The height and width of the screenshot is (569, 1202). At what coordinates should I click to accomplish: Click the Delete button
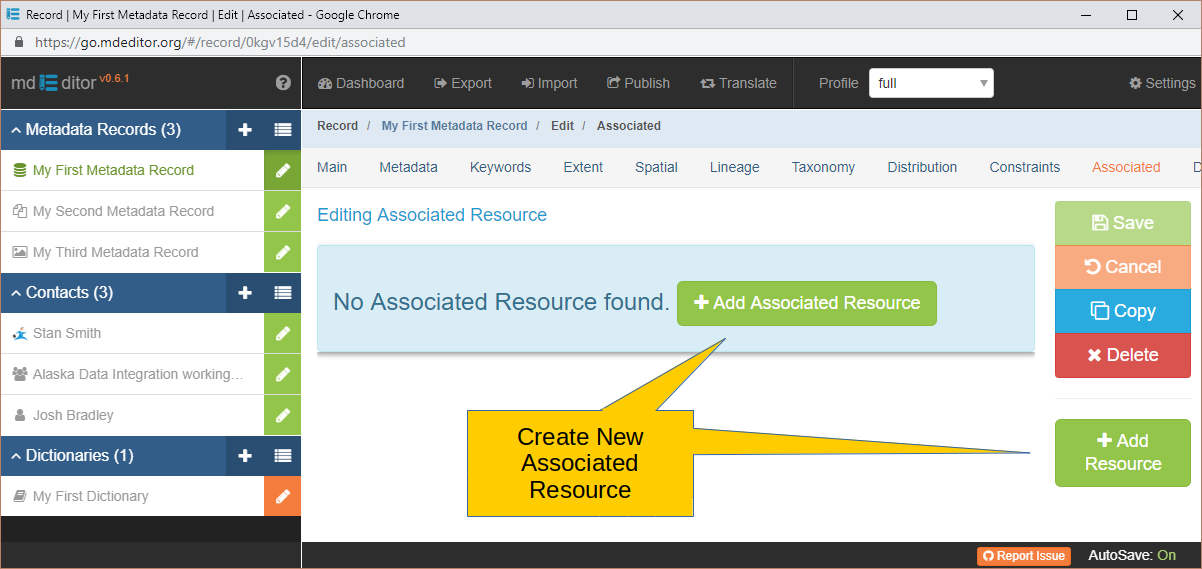[x=1123, y=355]
